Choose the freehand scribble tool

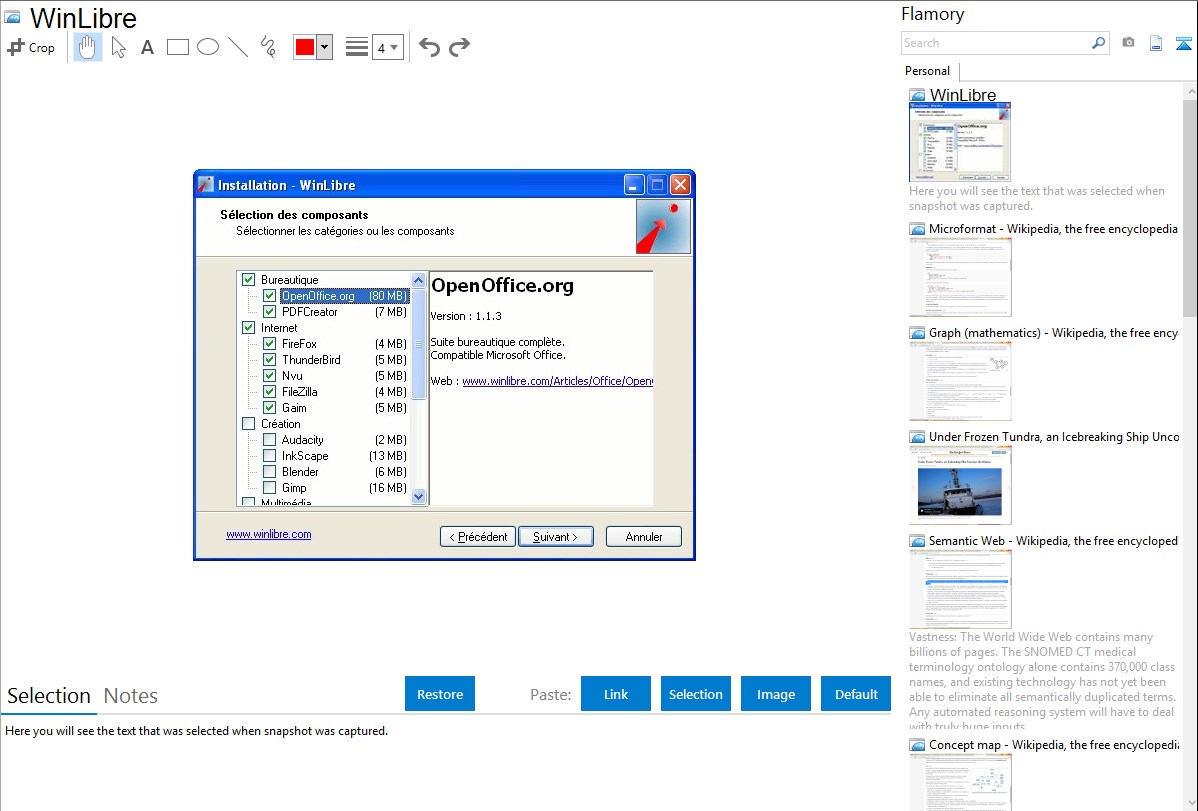tap(268, 47)
